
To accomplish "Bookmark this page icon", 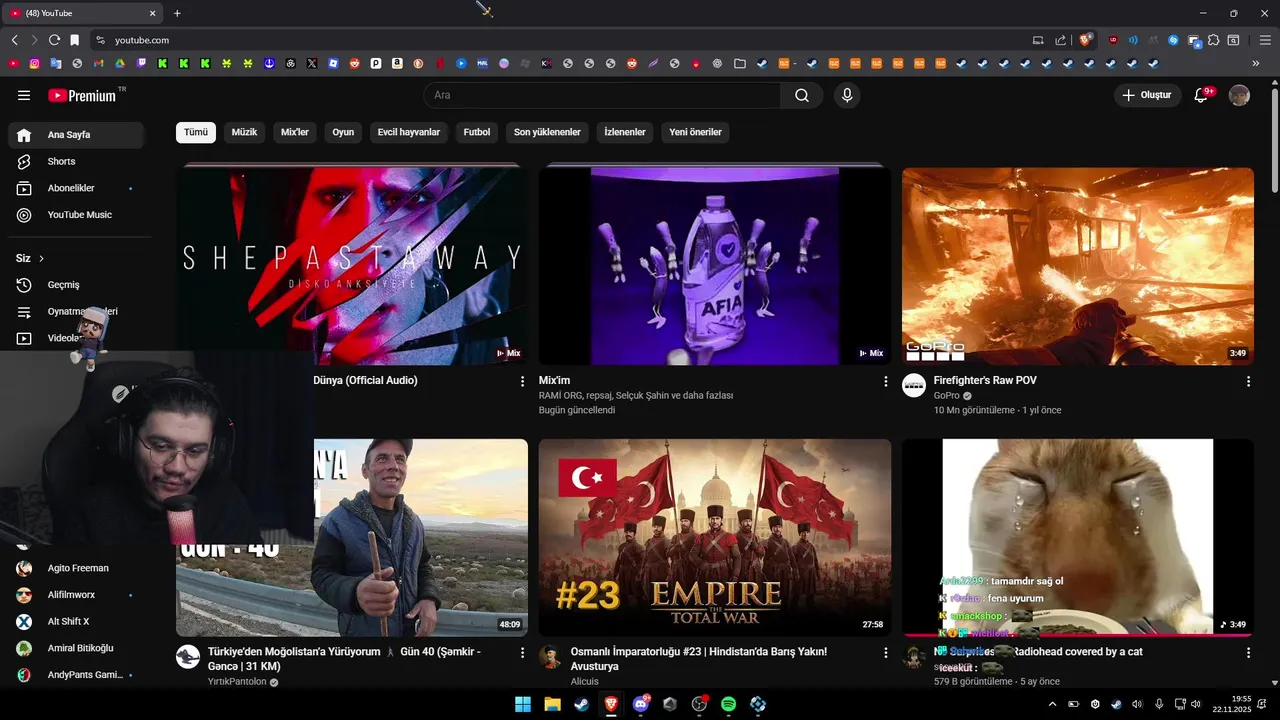I will [x=74, y=40].
